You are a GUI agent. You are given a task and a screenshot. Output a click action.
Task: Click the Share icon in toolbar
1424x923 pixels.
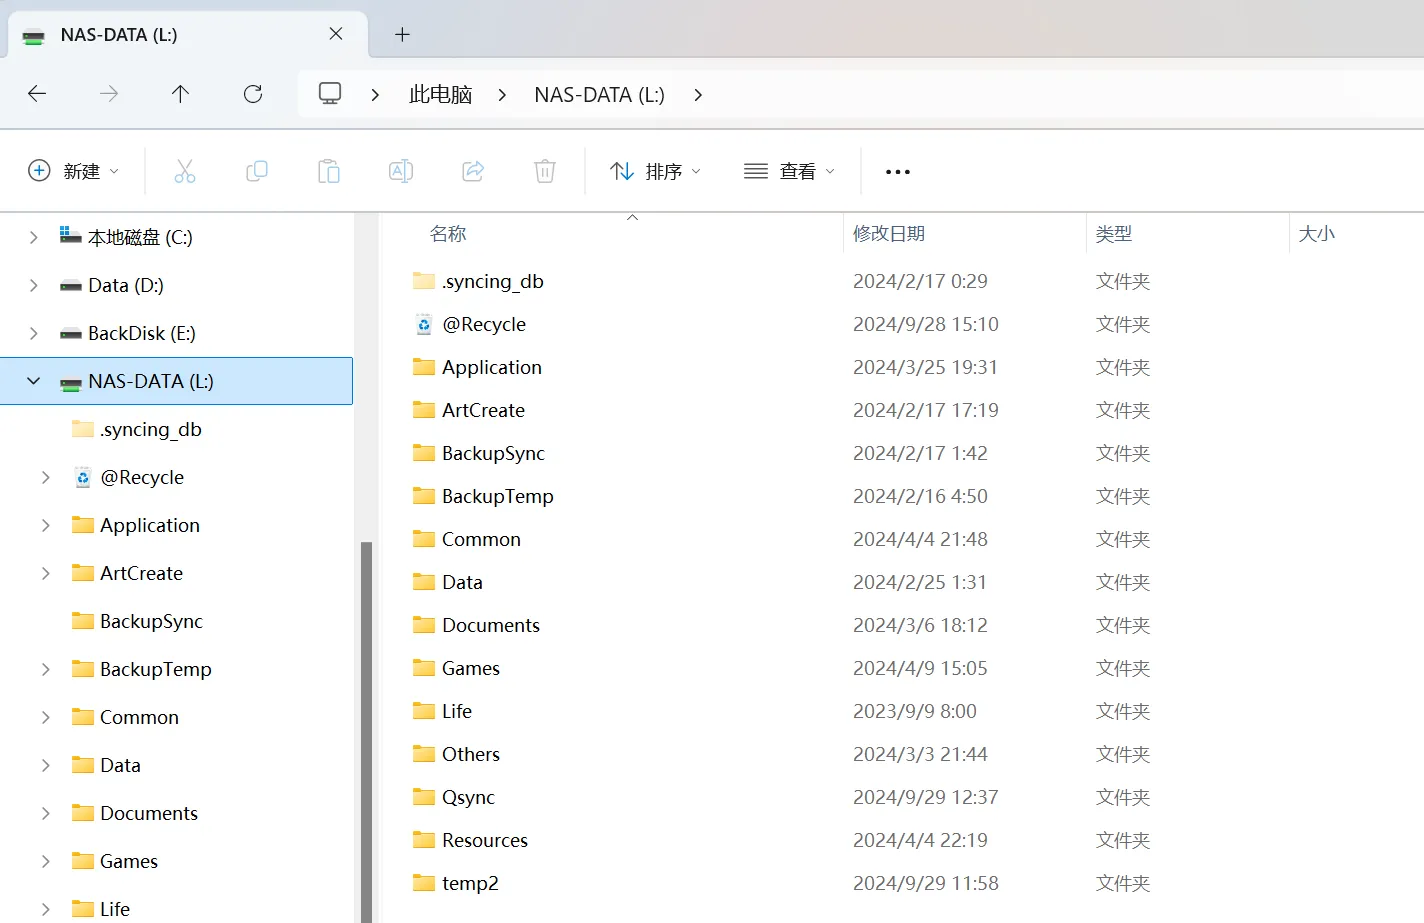(x=473, y=172)
